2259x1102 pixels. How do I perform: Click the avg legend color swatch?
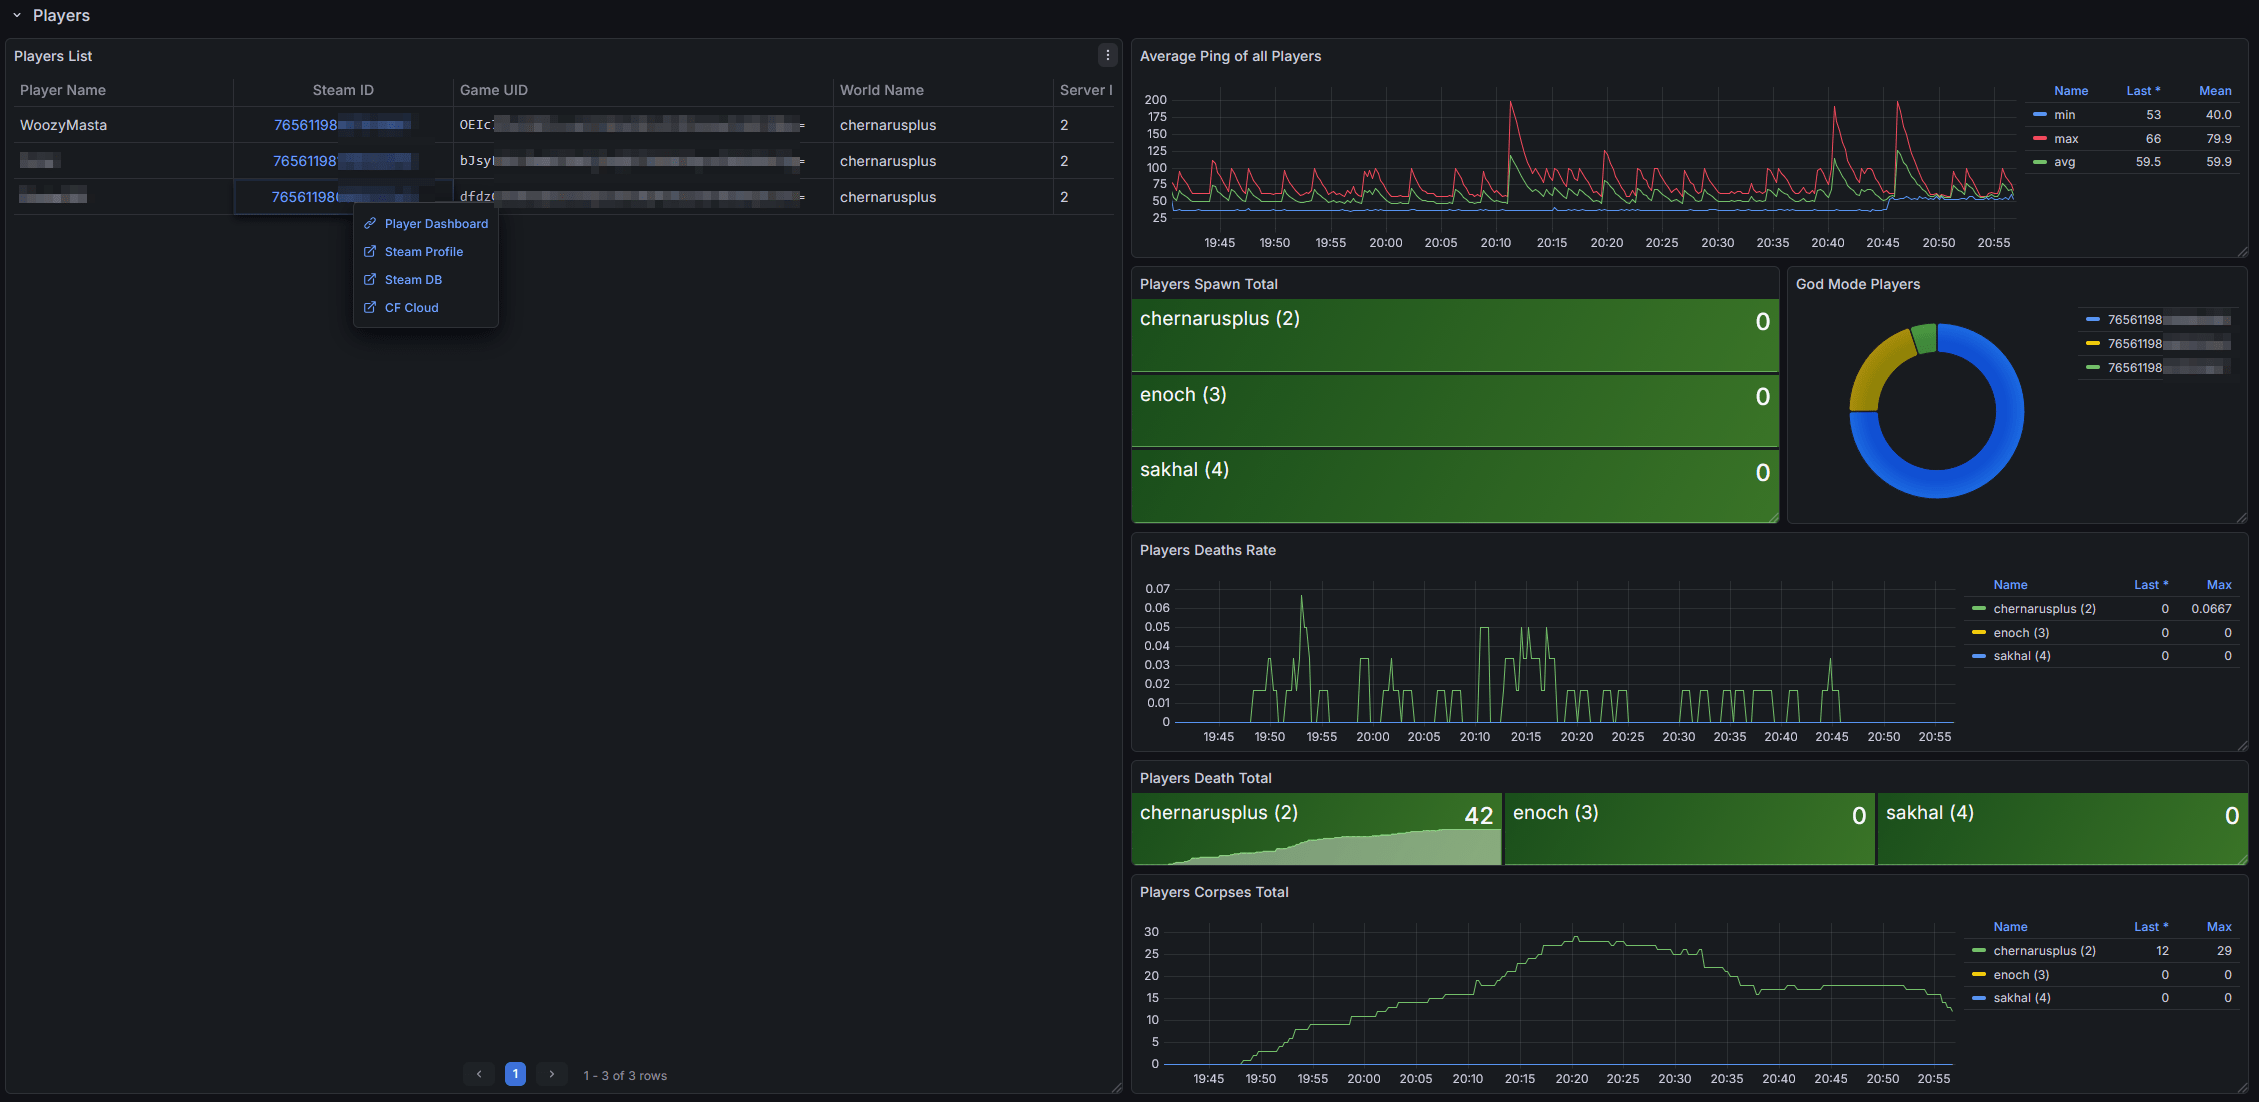tap(2040, 162)
